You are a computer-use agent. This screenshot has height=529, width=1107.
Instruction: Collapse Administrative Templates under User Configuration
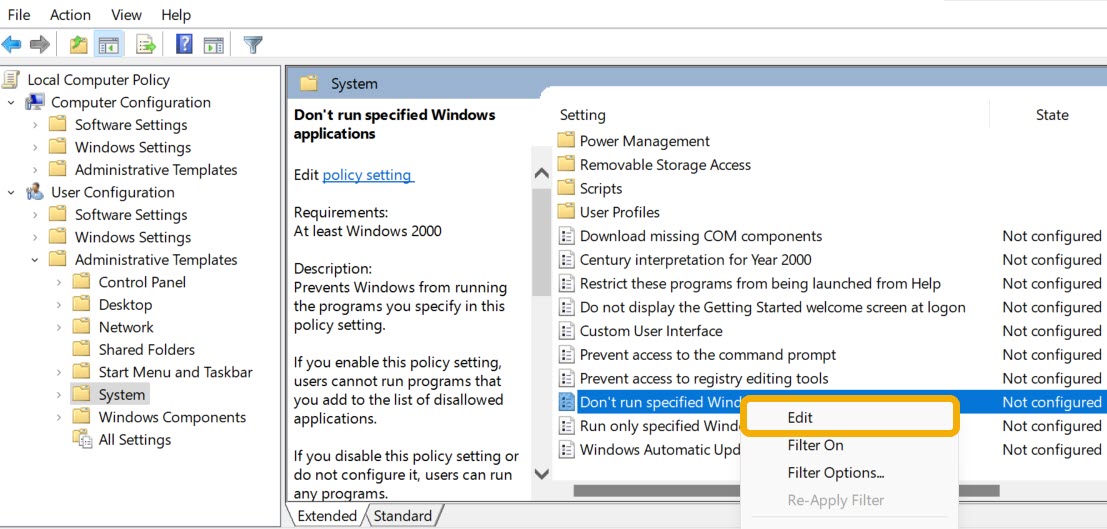[x=35, y=260]
